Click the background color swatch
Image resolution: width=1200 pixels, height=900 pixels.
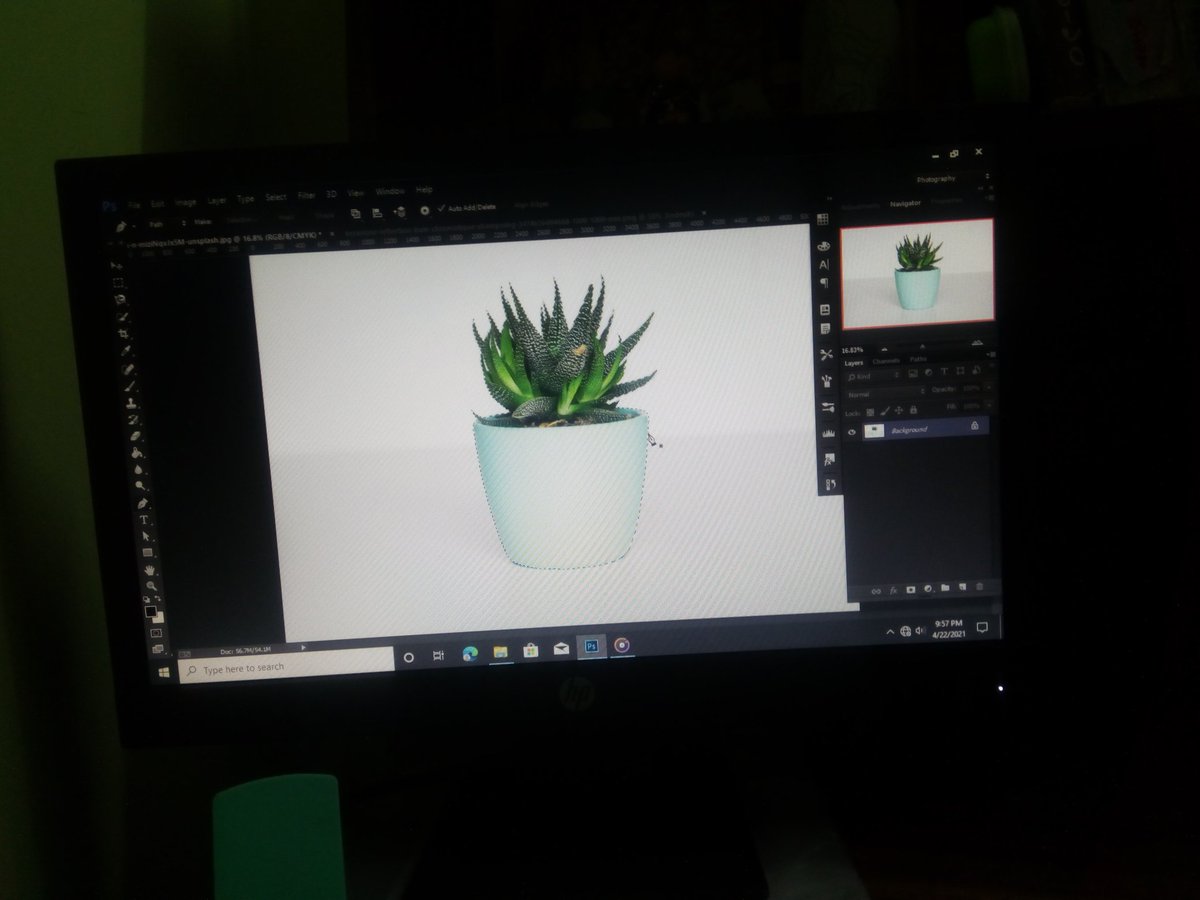[158, 618]
